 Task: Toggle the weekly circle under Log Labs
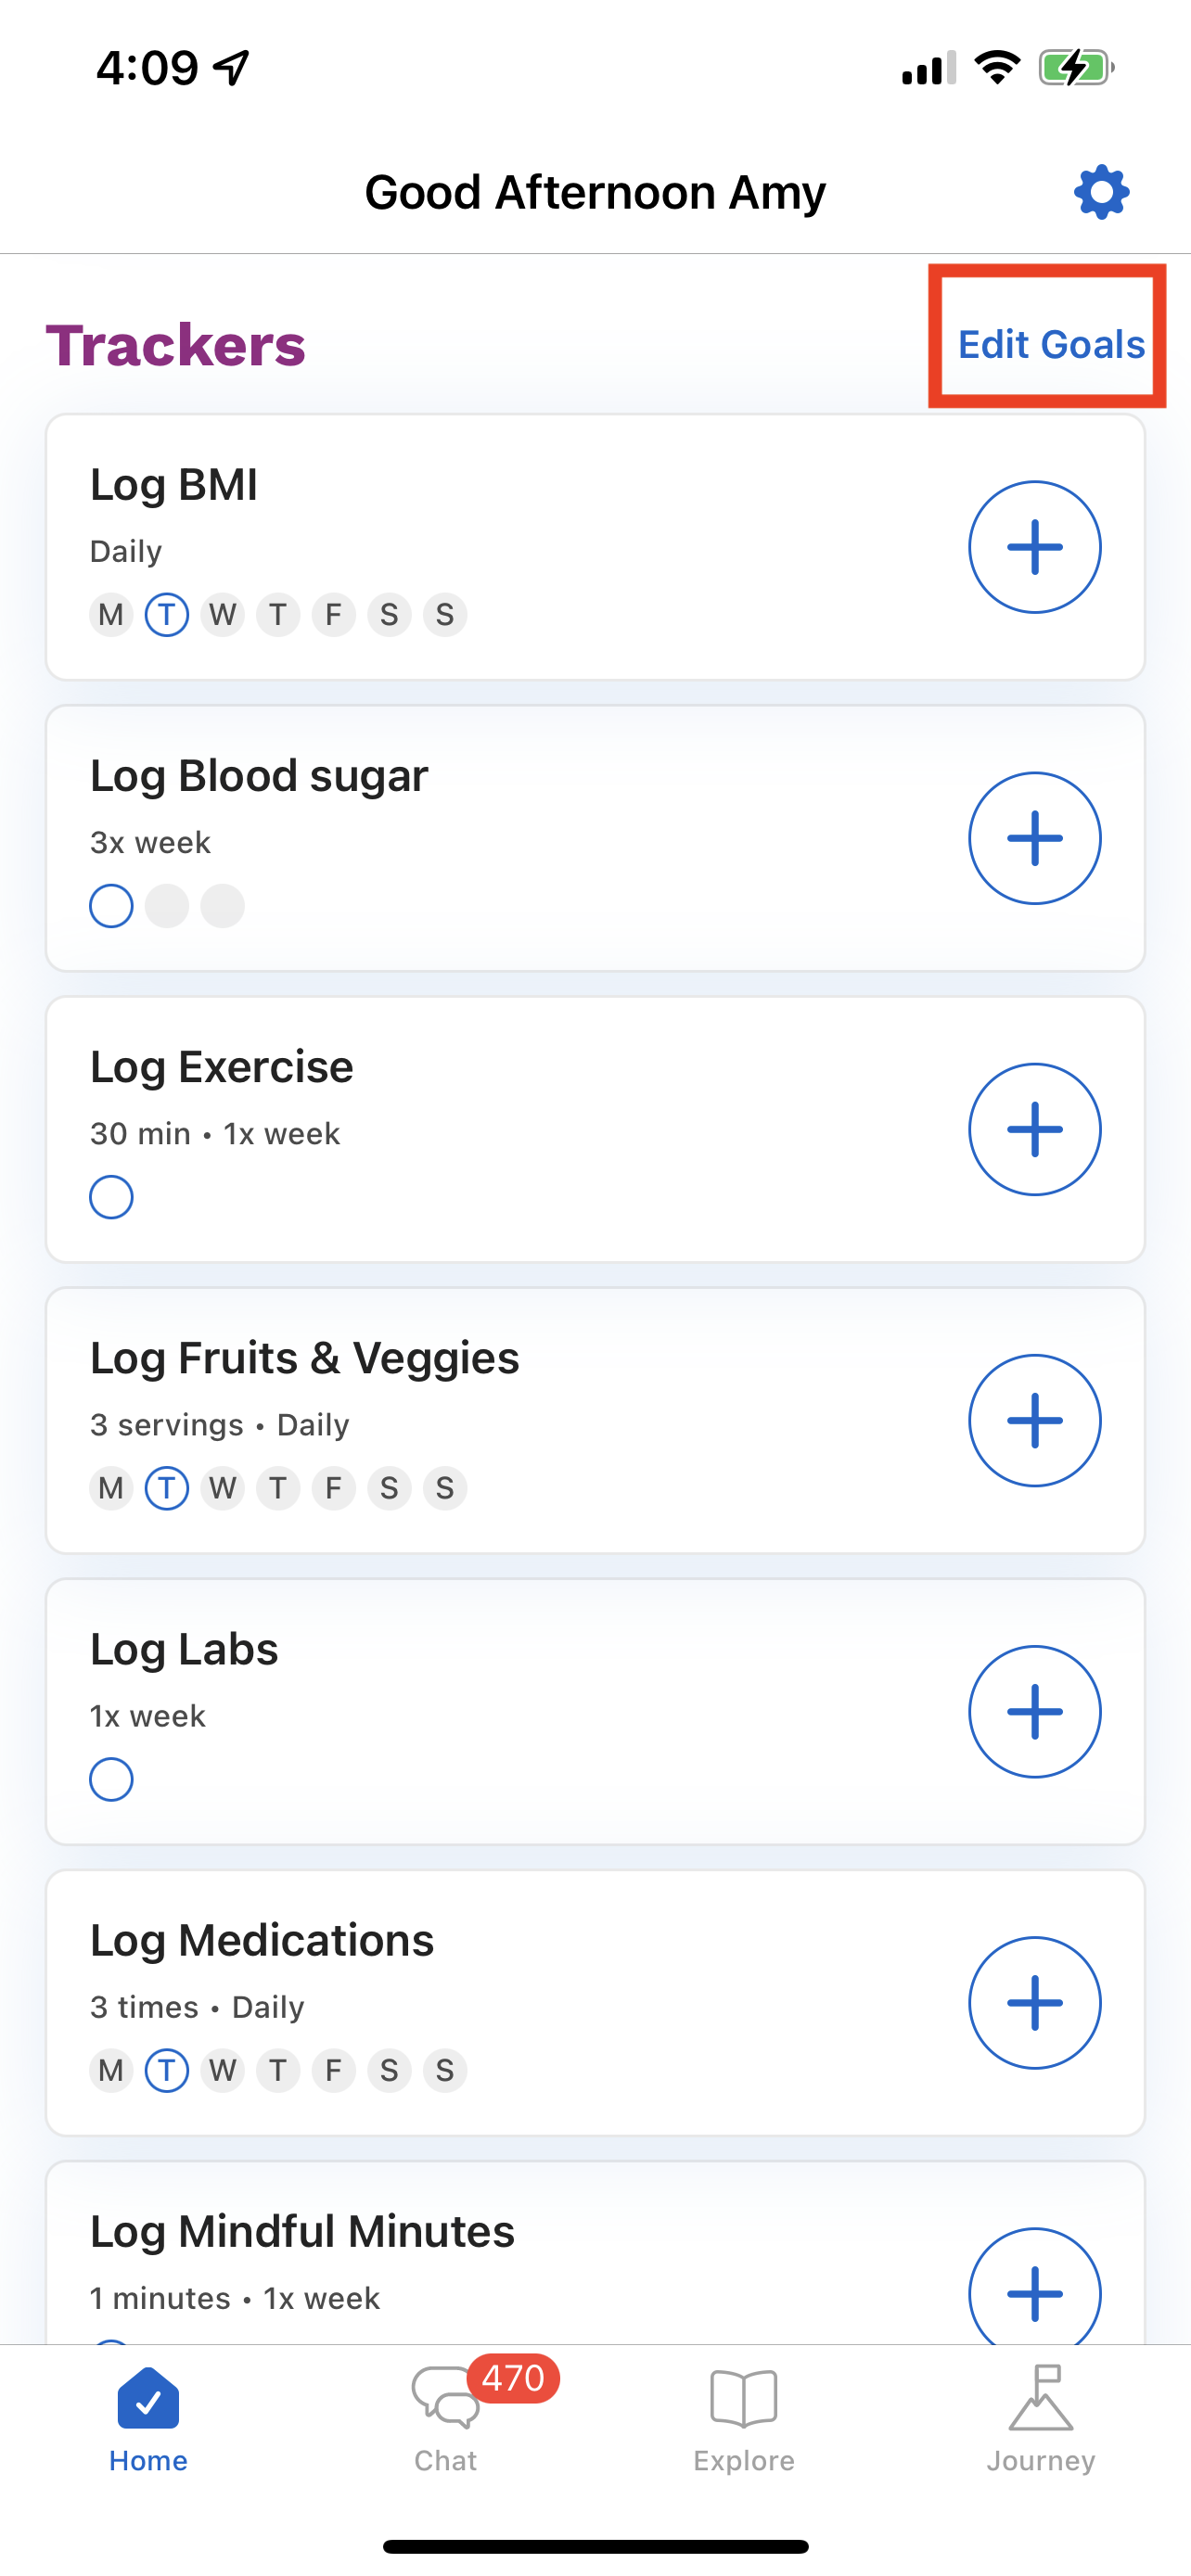point(111,1779)
